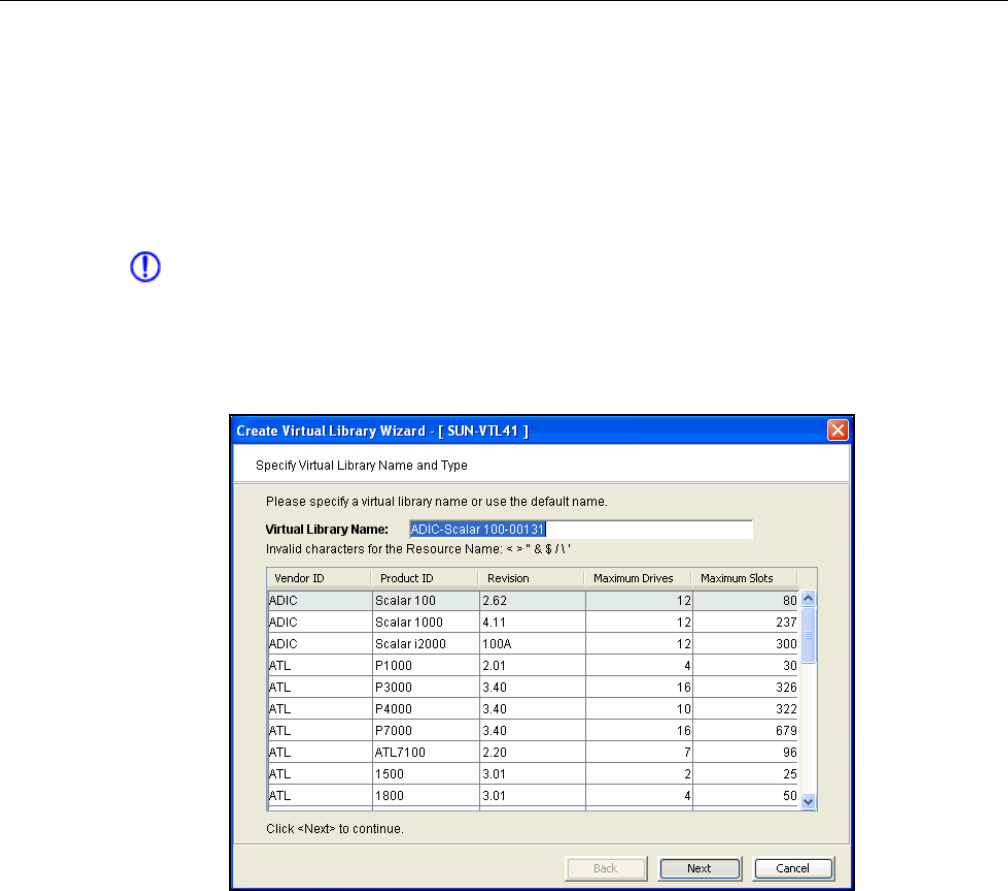Click the disabled Back button

(x=606, y=868)
